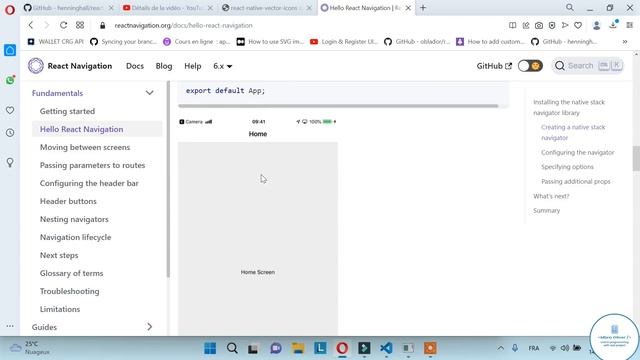Open the Speed Dial grid icon
Viewport: 640px width, 360px height.
pos(80,25)
